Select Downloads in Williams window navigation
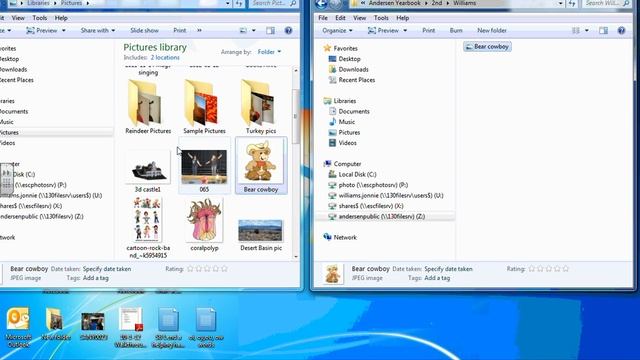This screenshot has height=360, width=640. tap(349, 69)
